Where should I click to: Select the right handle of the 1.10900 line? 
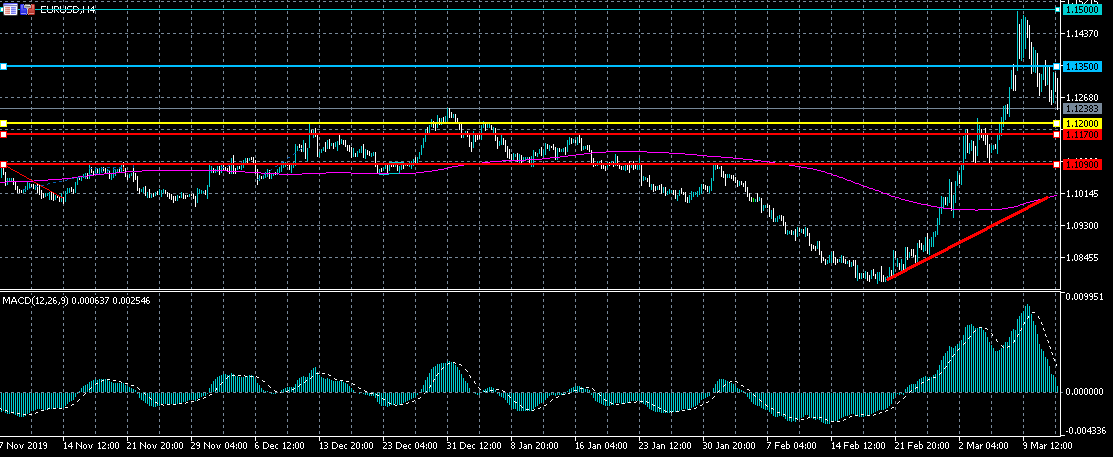[x=1057, y=164]
